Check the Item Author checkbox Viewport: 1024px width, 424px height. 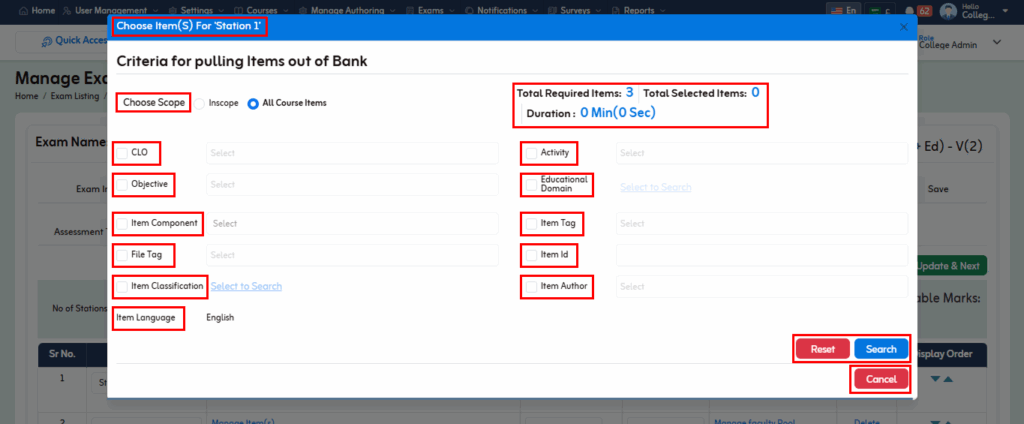[531, 287]
